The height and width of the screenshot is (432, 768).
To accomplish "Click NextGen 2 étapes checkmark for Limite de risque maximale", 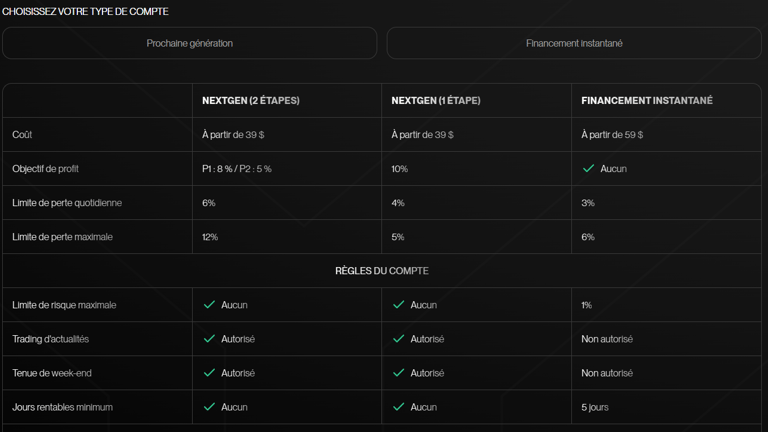I will coord(209,304).
